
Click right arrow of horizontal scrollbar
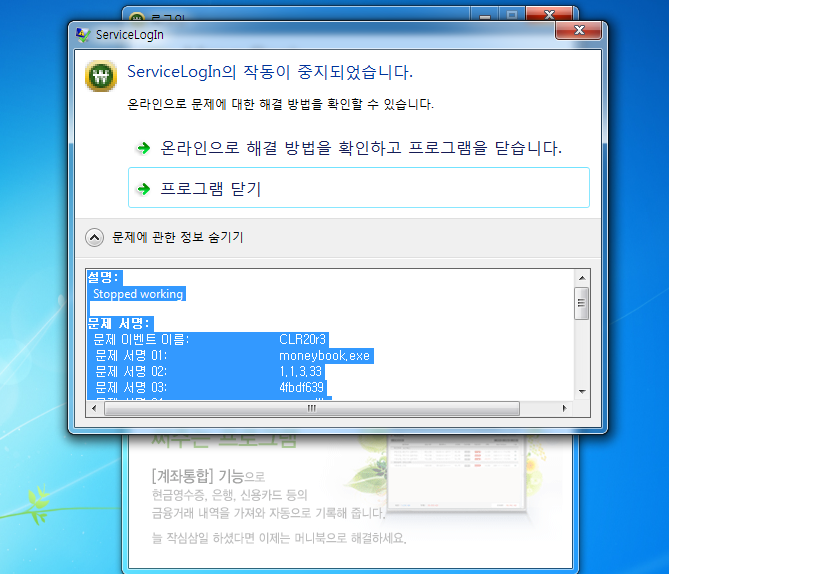coord(564,408)
